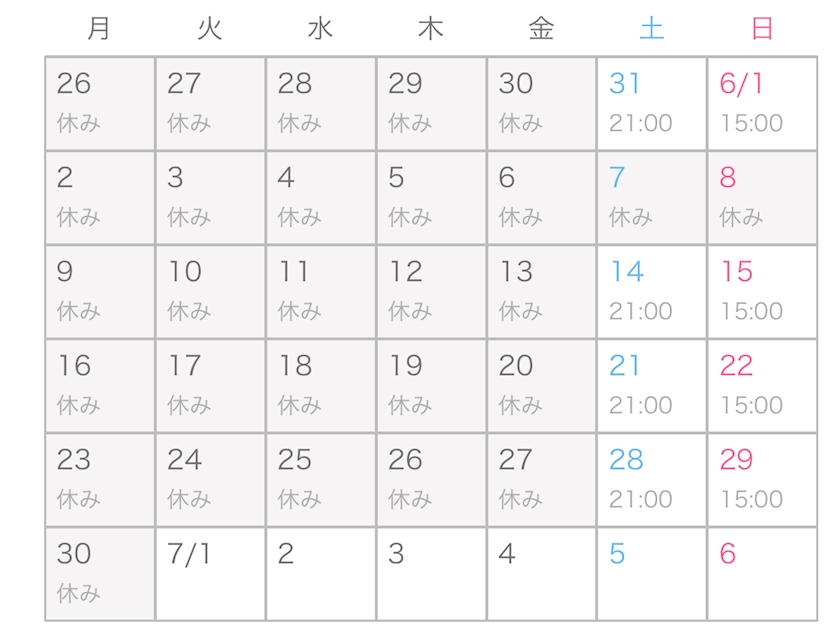Image resolution: width=840 pixels, height=639 pixels.
Task: Click the July 5 Saturday cell
Action: (x=651, y=574)
